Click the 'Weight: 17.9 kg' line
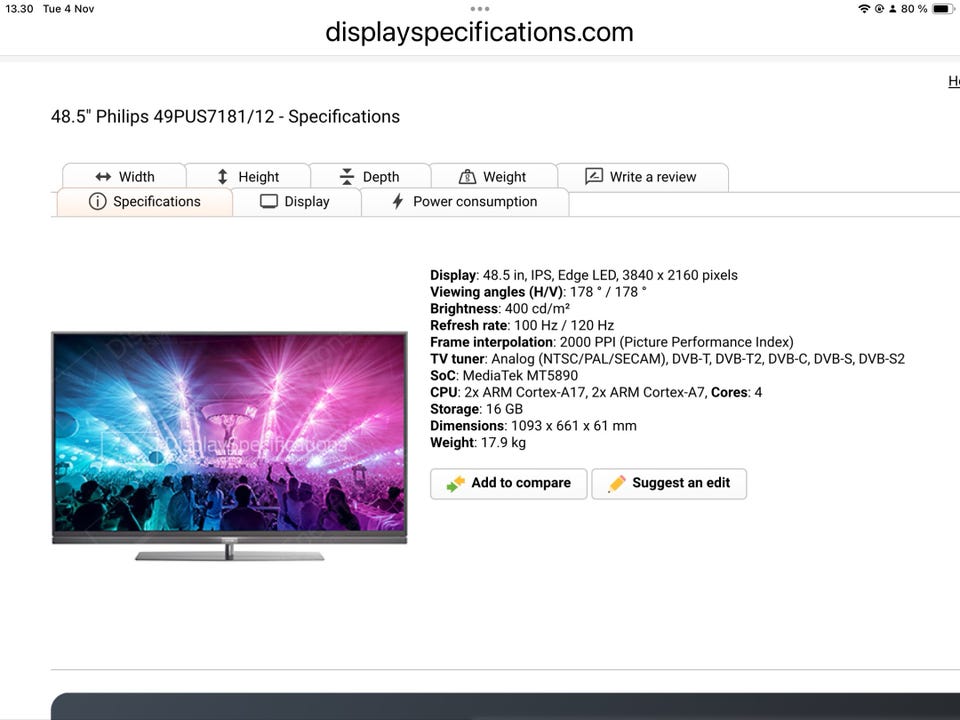The width and height of the screenshot is (960, 720). pyautogui.click(x=478, y=442)
